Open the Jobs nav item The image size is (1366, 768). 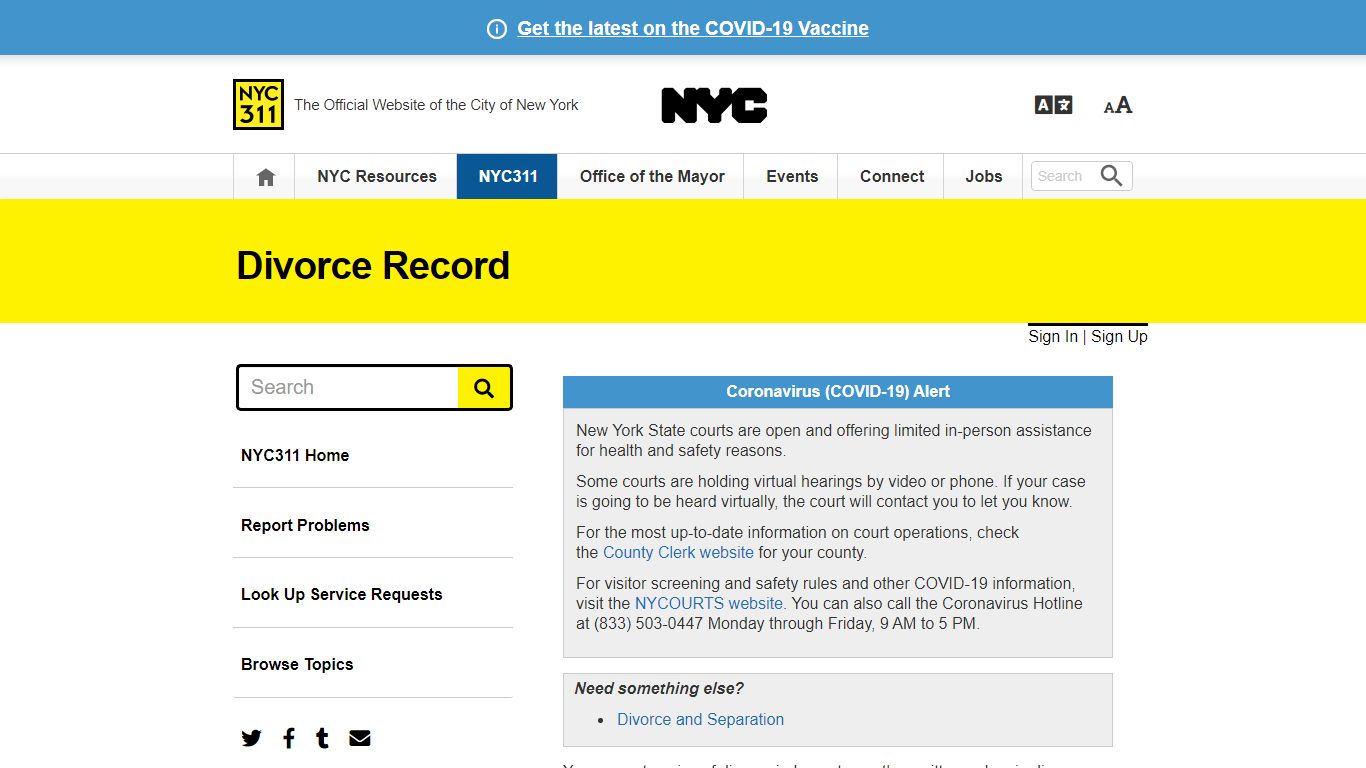(984, 177)
